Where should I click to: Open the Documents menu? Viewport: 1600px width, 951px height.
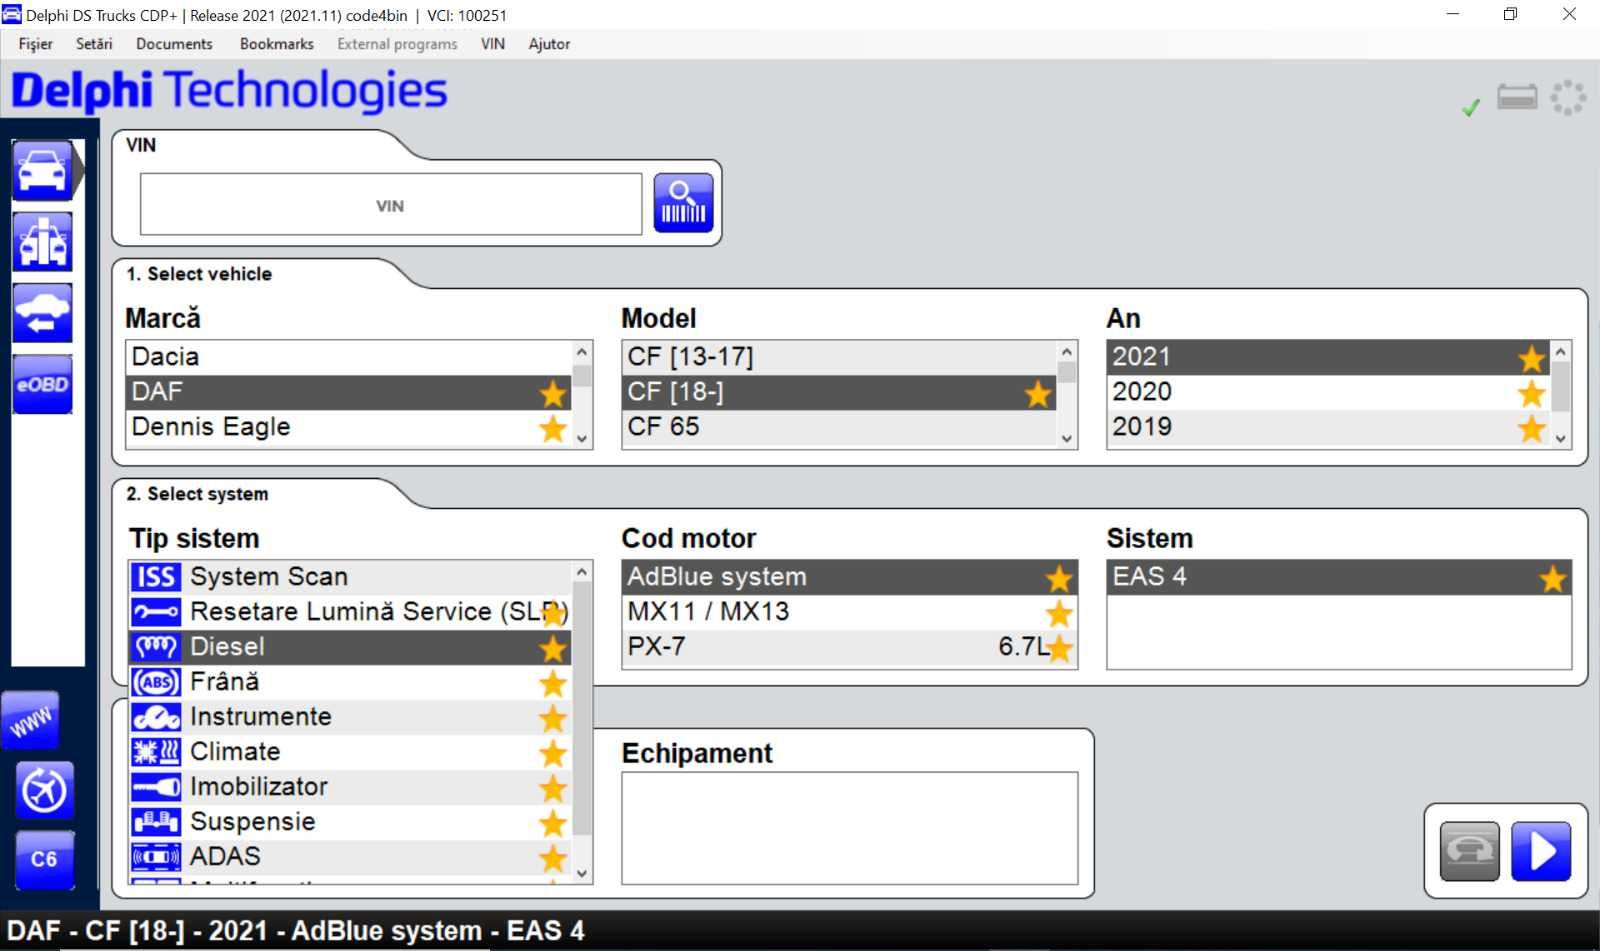[x=174, y=44]
